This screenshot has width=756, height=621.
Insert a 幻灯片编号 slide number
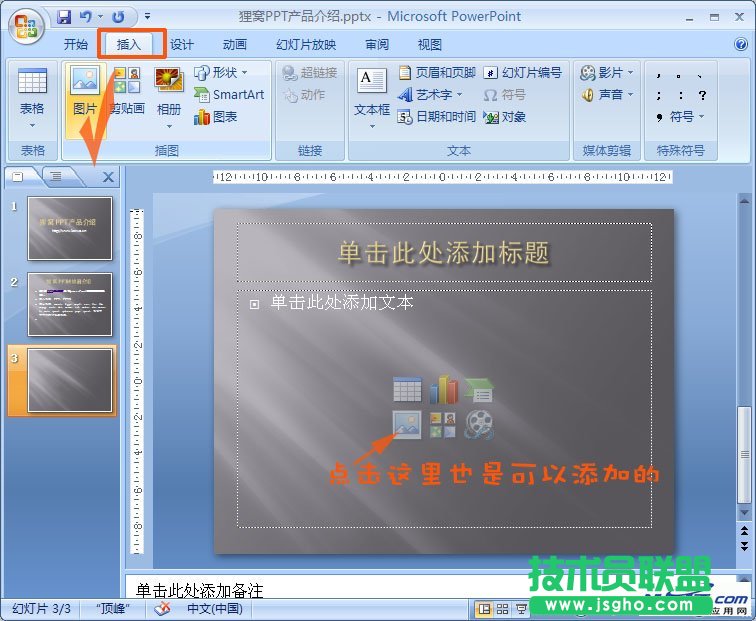[x=522, y=72]
